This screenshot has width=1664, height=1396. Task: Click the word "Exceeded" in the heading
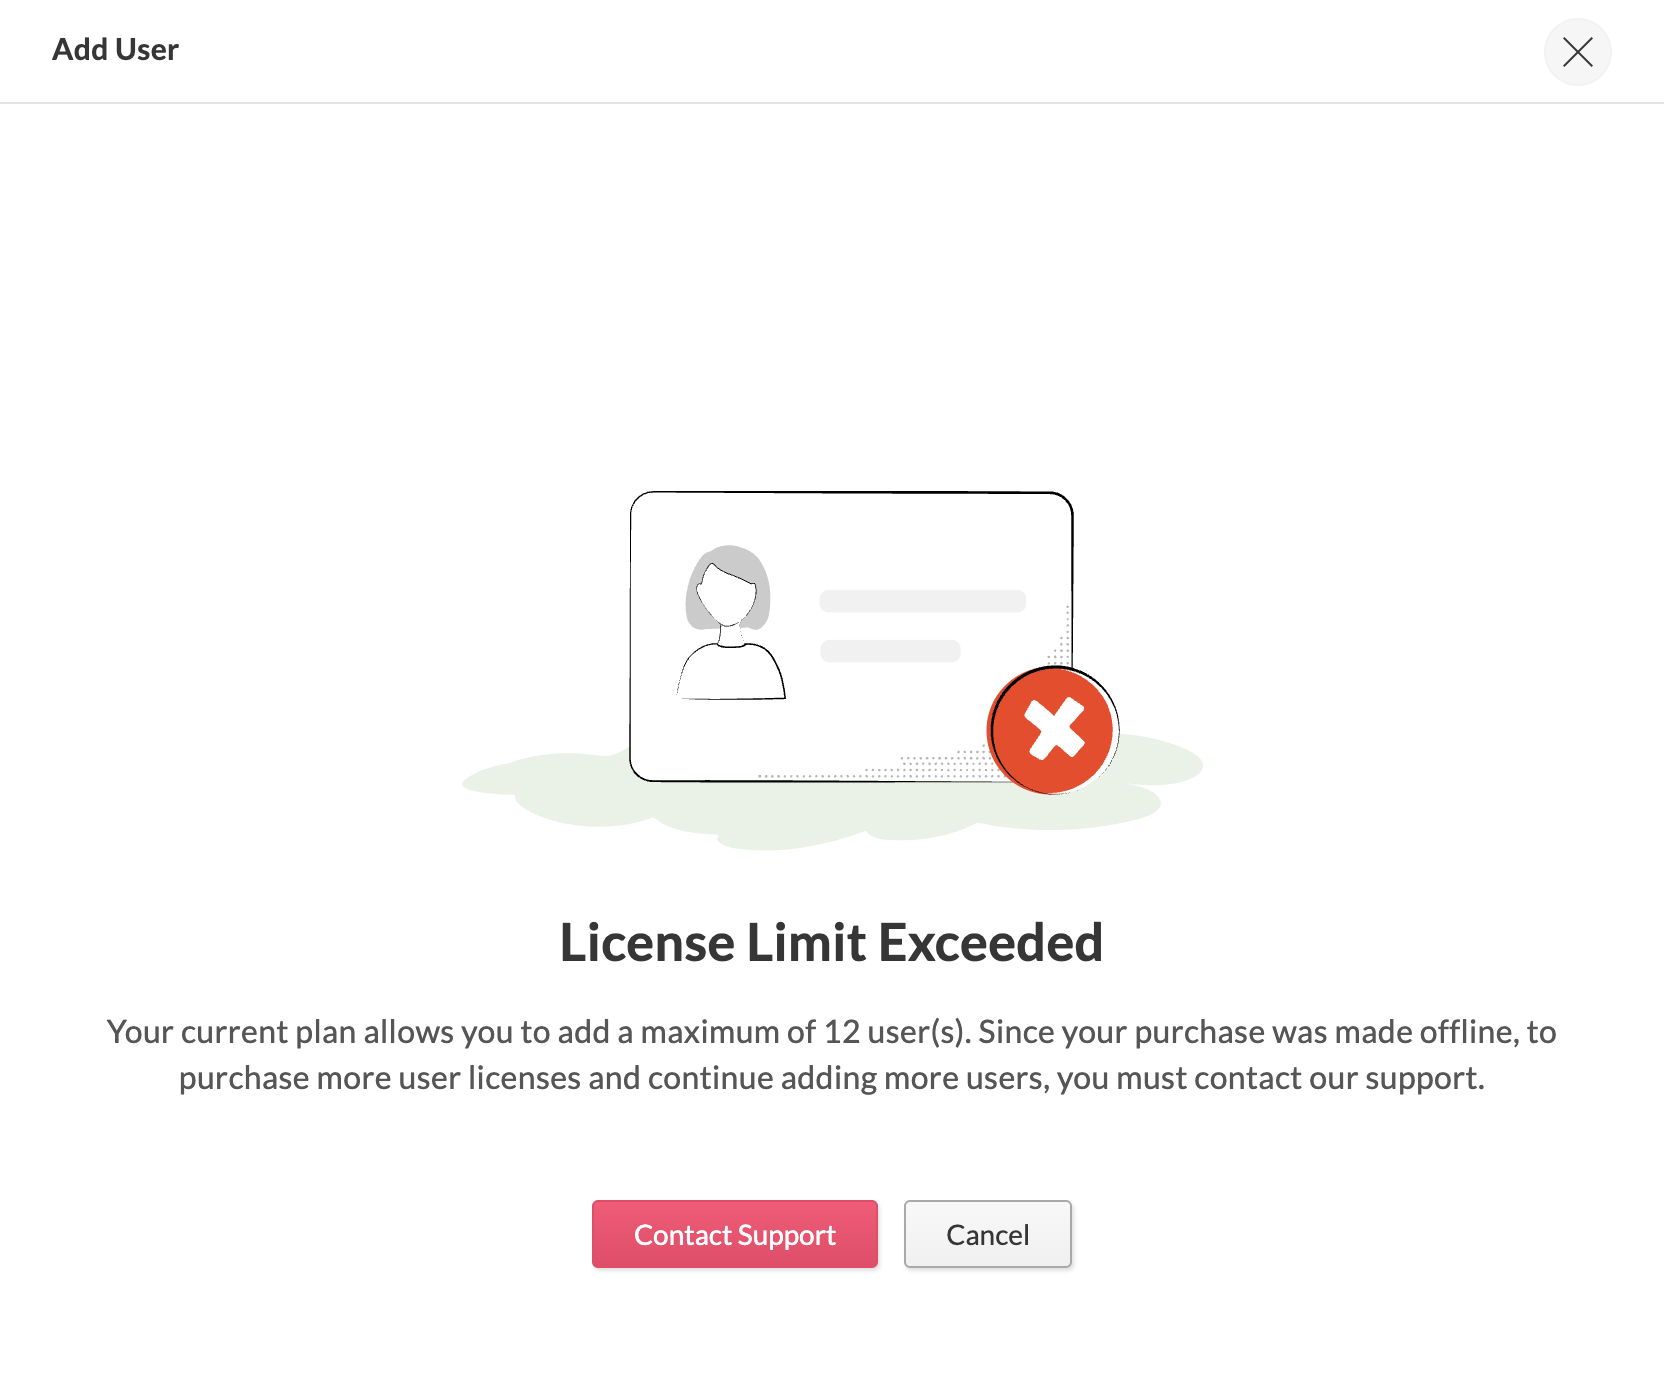(990, 943)
